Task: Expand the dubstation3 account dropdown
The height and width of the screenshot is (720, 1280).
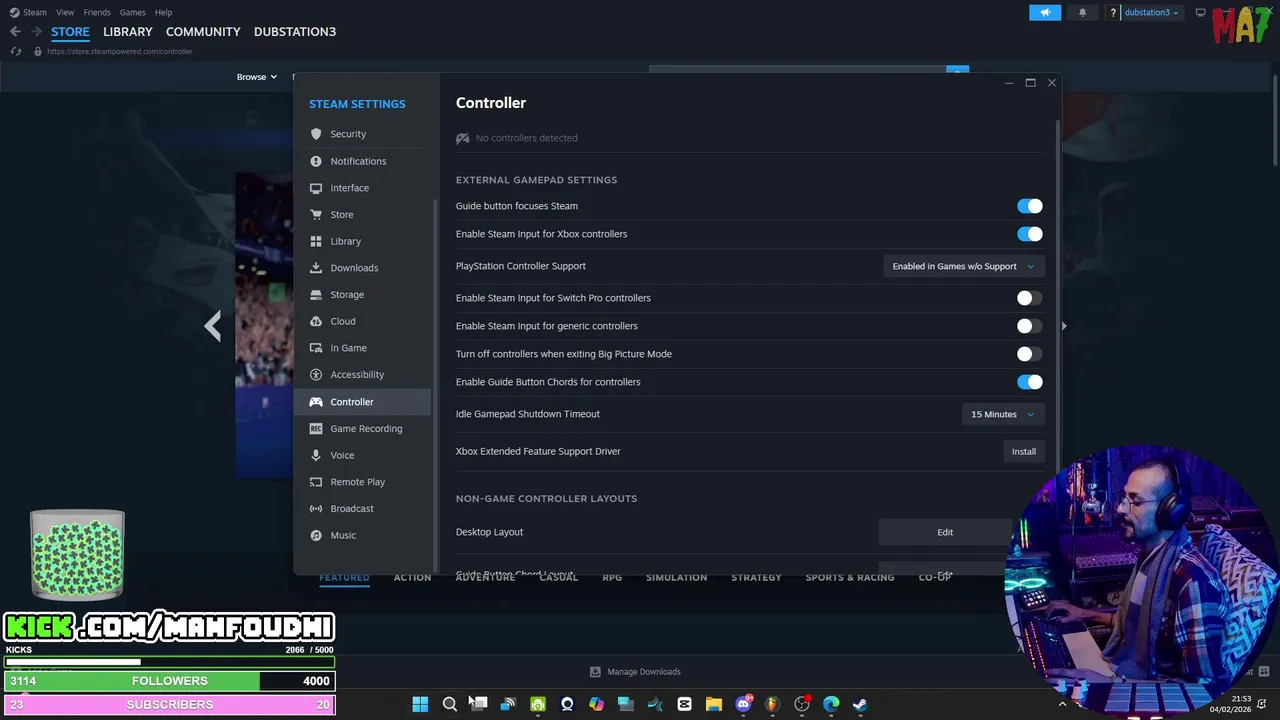Action: [1152, 13]
